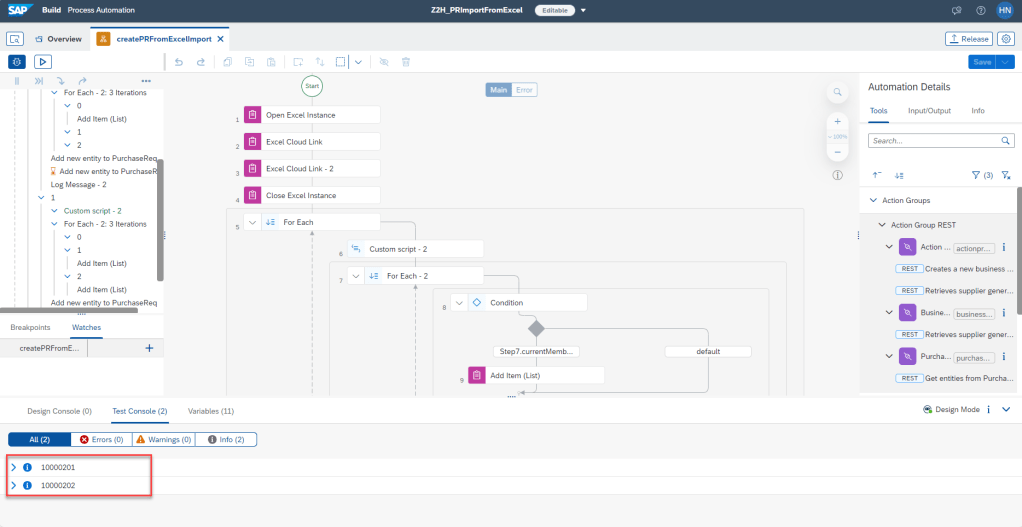Switch to the Variables (11) tab
Image resolution: width=1022 pixels, height=527 pixels.
(211, 411)
